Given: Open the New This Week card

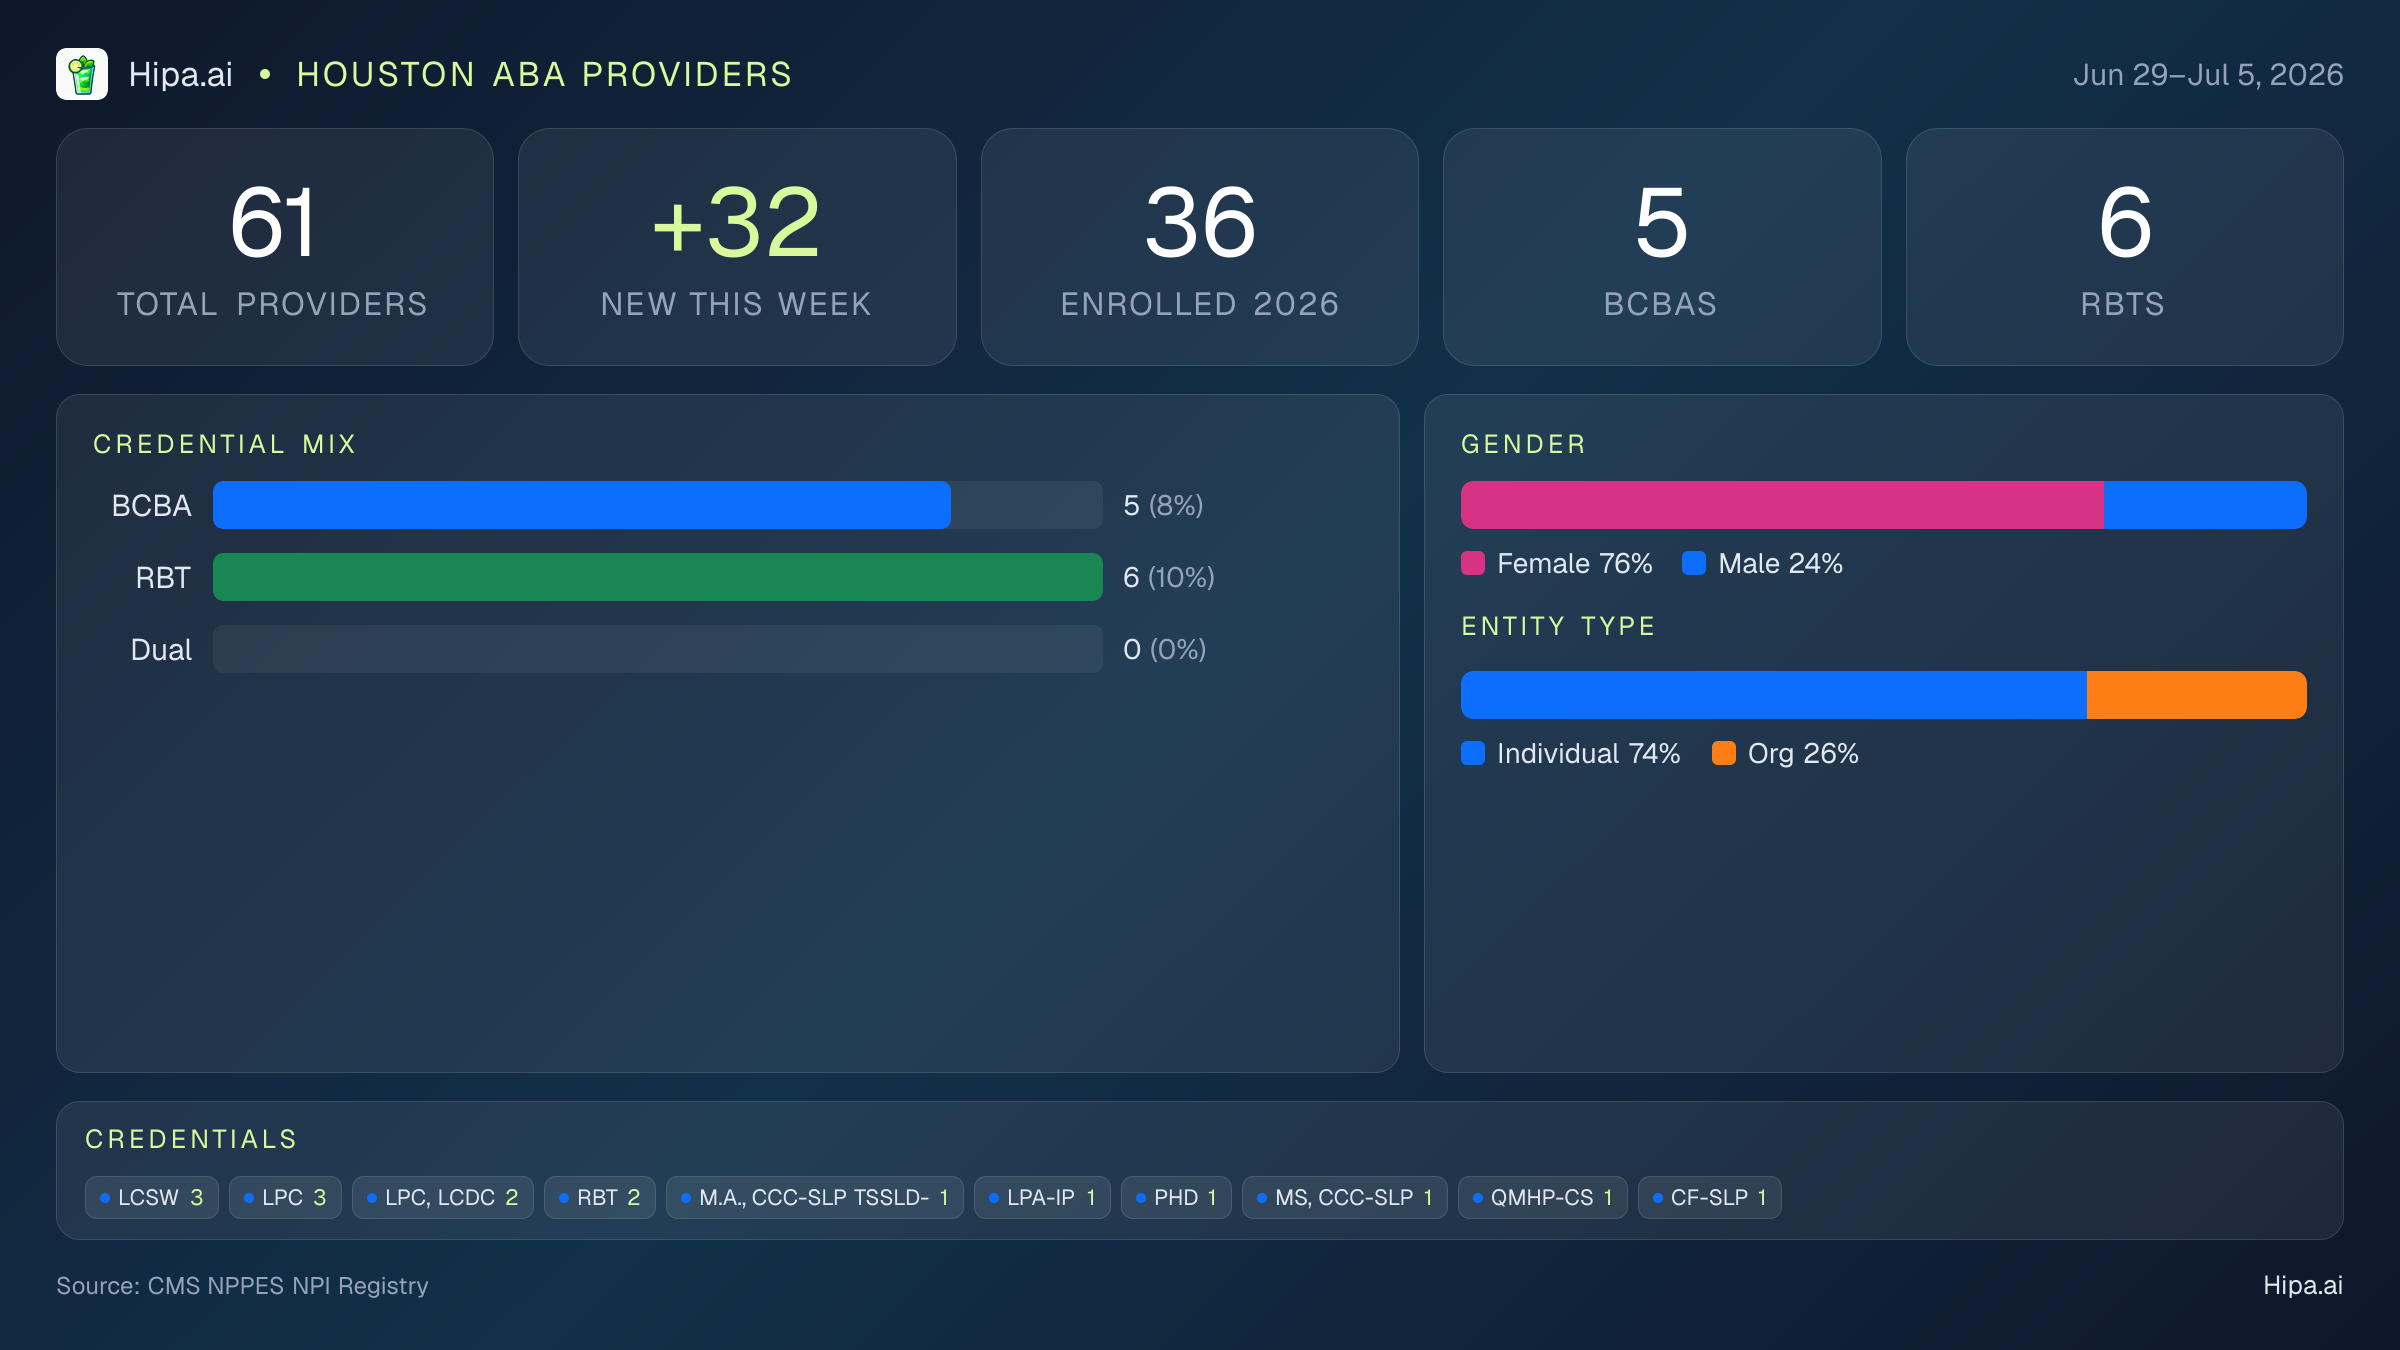Looking at the screenshot, I should 737,247.
